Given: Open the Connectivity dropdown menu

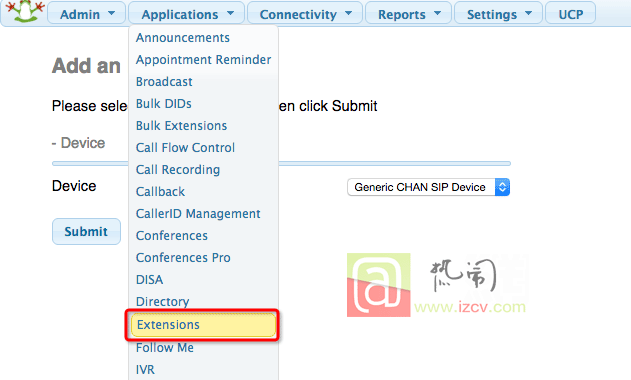Looking at the screenshot, I should pos(305,14).
